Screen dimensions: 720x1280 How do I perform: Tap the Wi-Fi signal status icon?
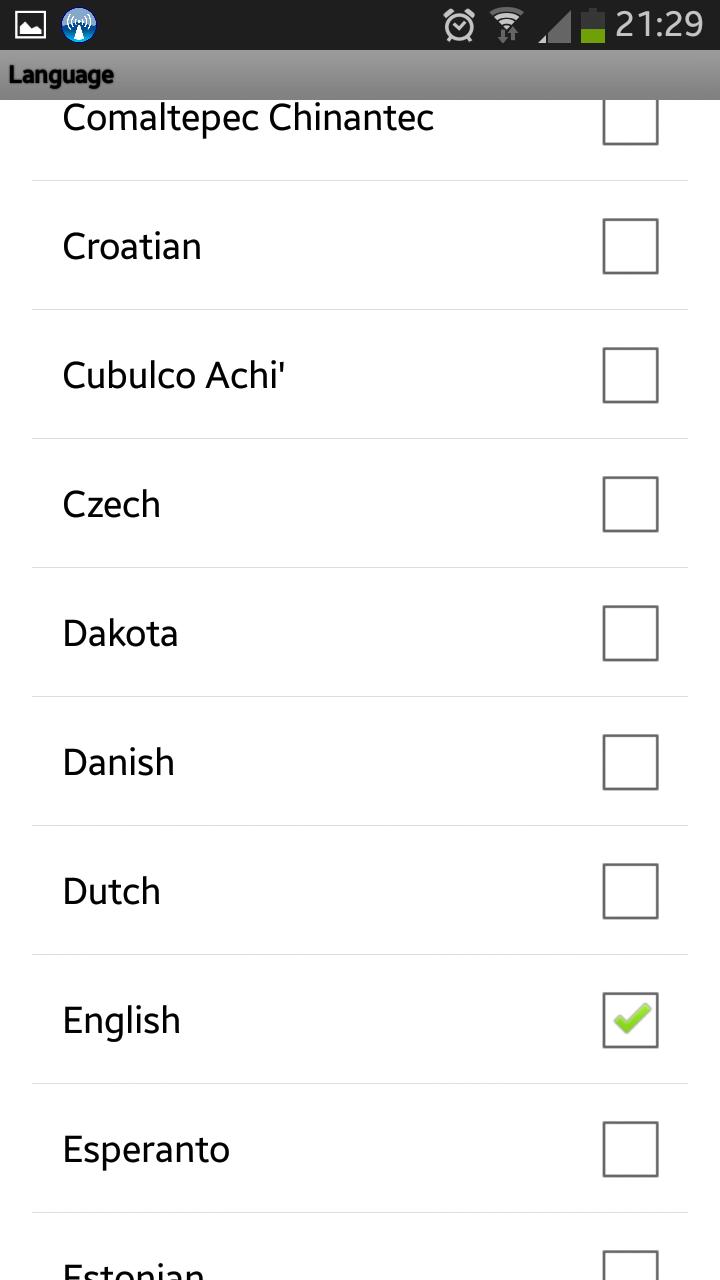[x=507, y=25]
